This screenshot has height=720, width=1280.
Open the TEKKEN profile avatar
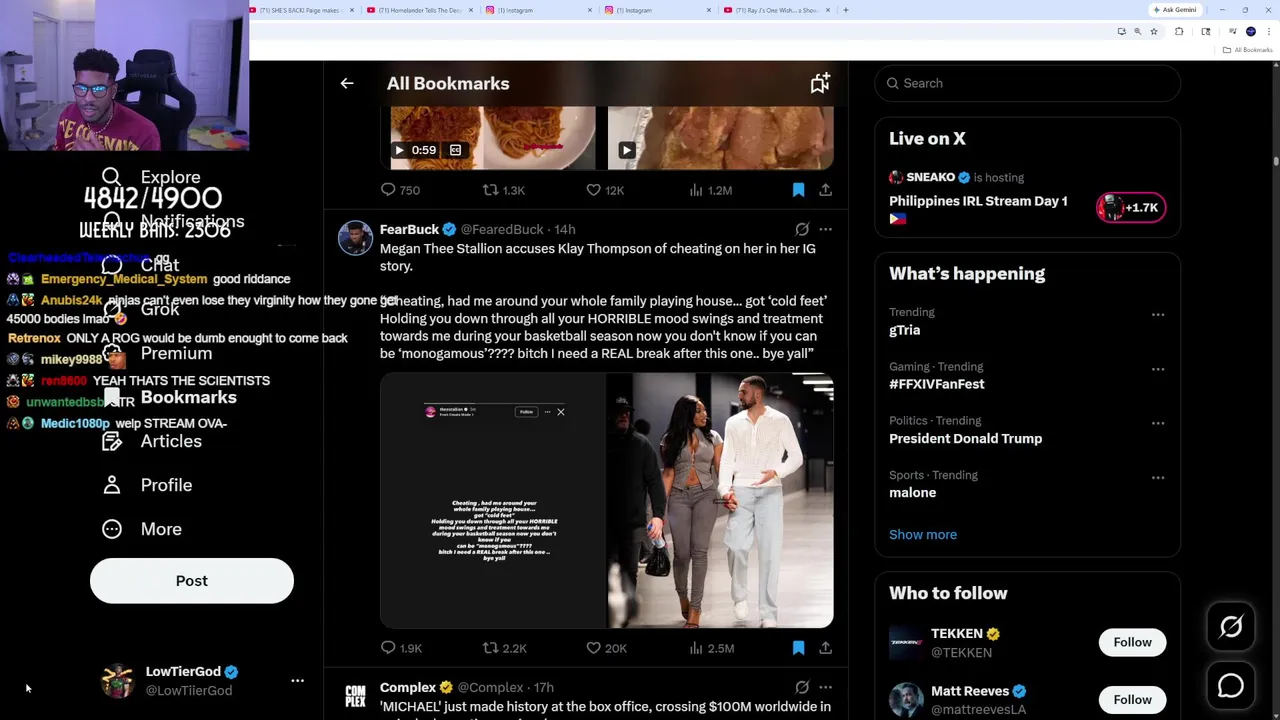(x=906, y=643)
